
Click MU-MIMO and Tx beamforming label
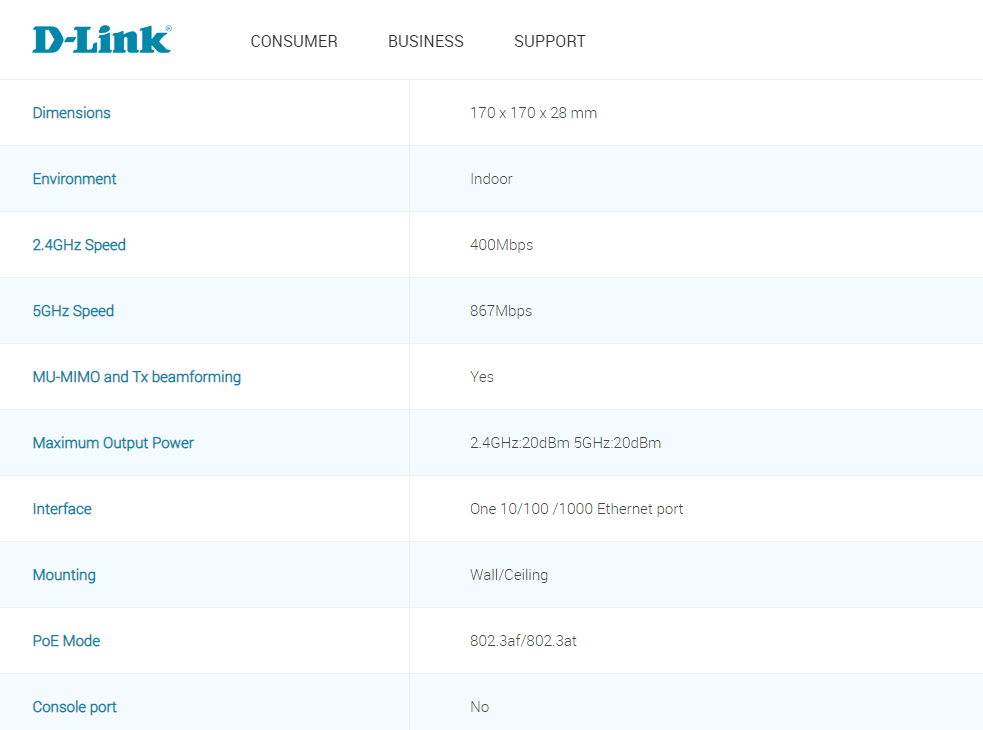[136, 377]
